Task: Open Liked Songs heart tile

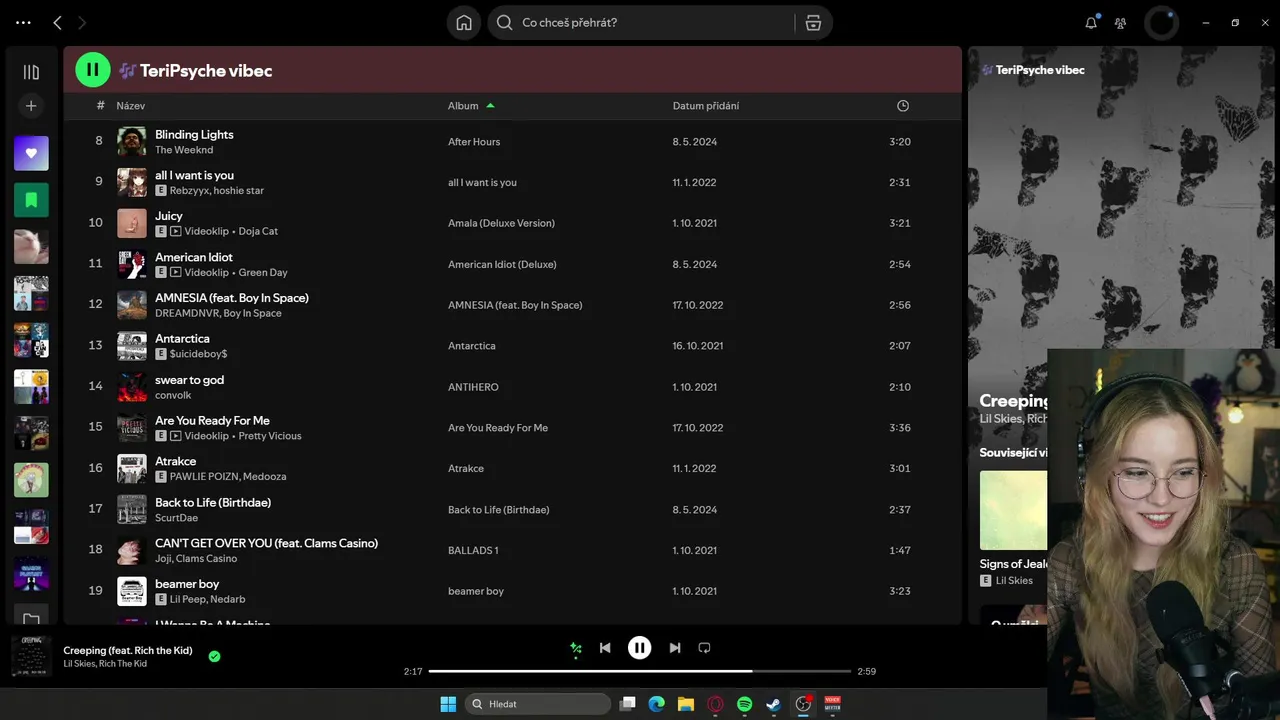Action: click(31, 154)
